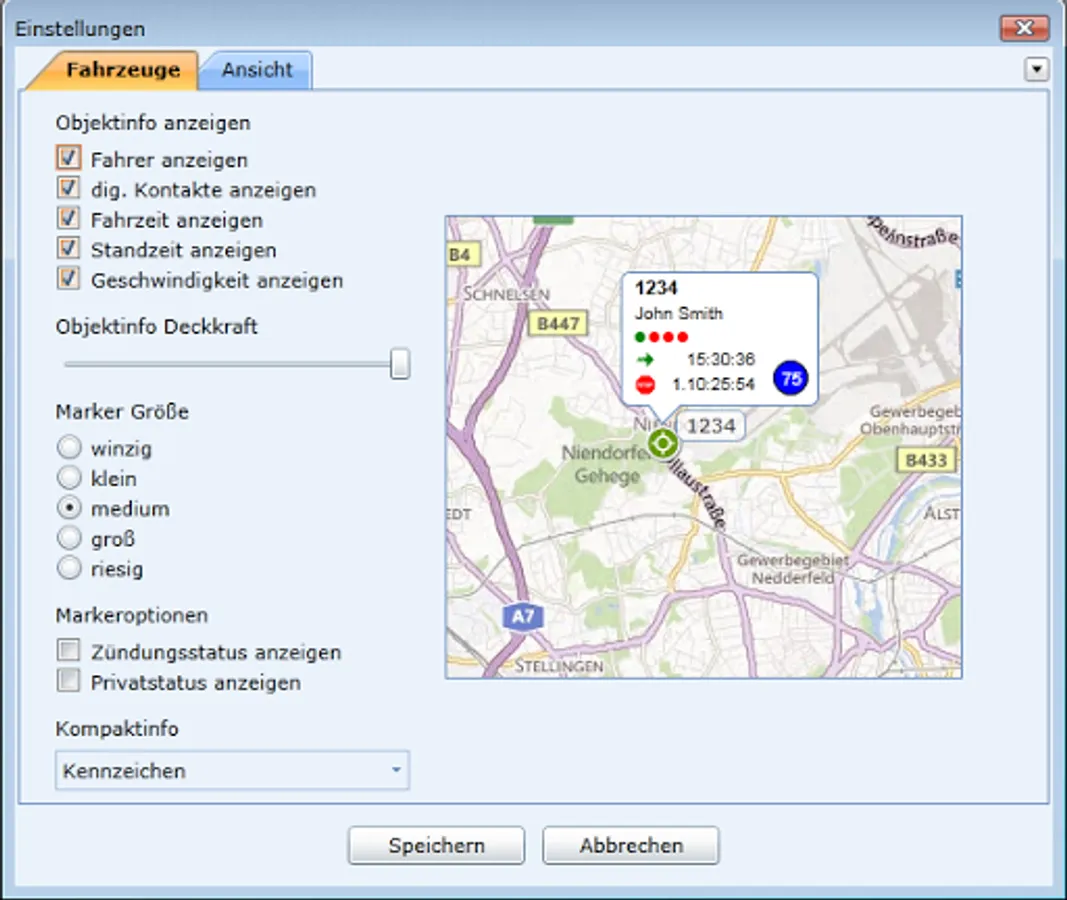The width and height of the screenshot is (1067, 900).
Task: Toggle Geschwindigkeit anzeigen checkbox
Action: point(68,279)
